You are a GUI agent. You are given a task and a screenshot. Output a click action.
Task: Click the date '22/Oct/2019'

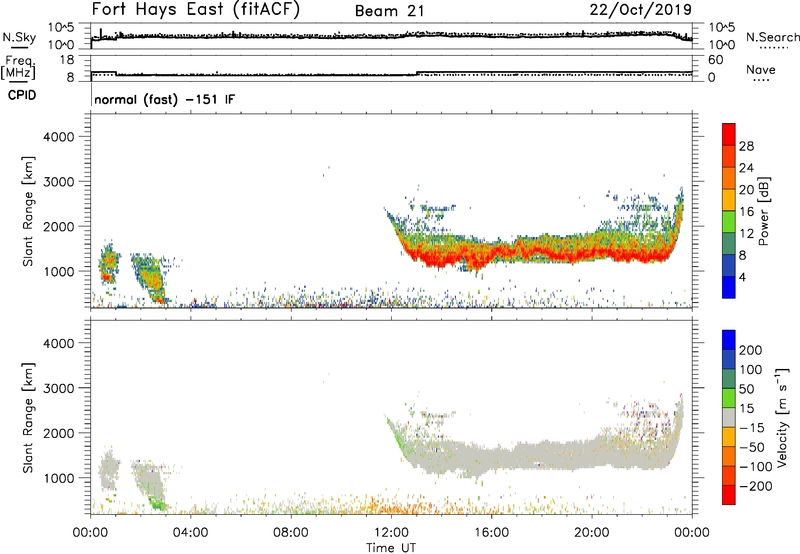(641, 10)
